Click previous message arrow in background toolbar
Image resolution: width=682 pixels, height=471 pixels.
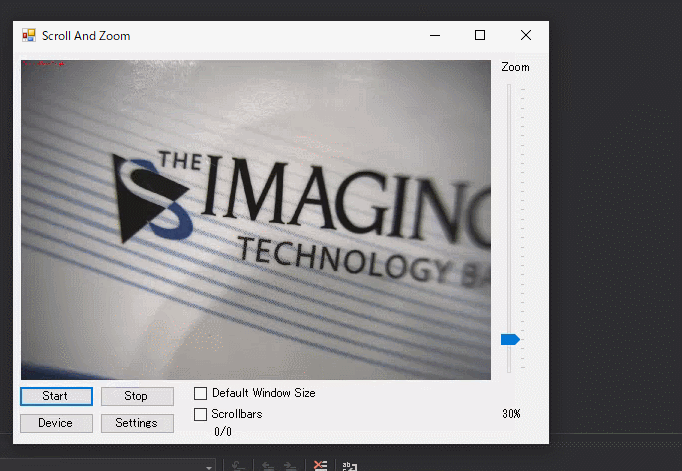click(x=268, y=466)
